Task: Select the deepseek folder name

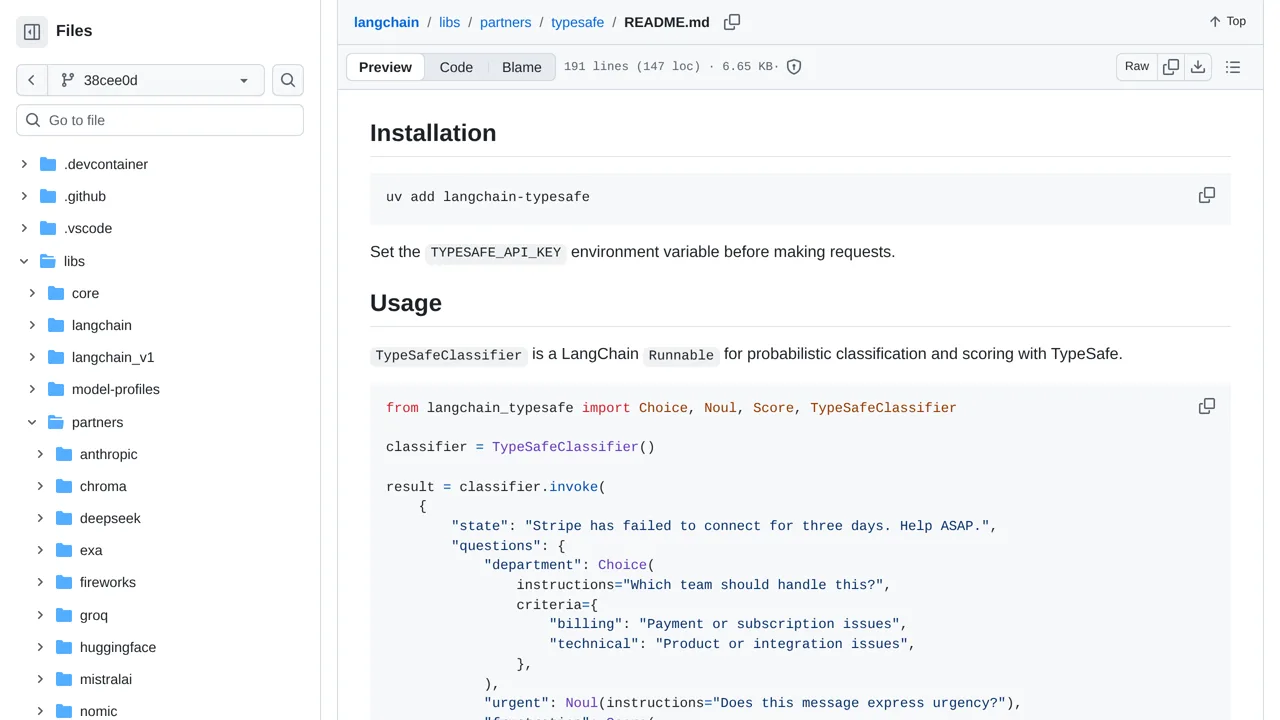Action: coord(110,518)
